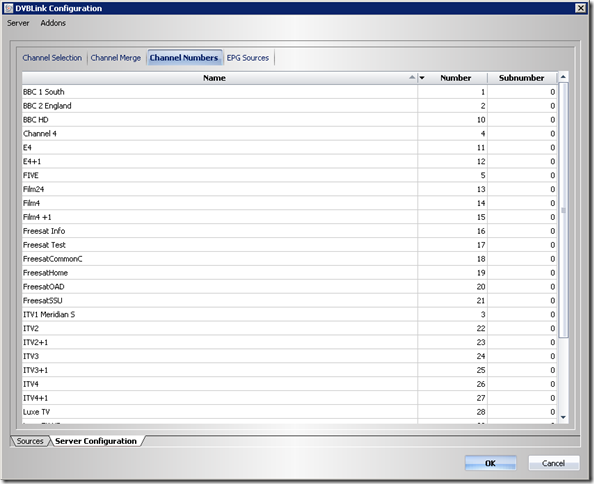Select the Film24 channel name
This screenshot has width=594, height=484.
pyautogui.click(x=33, y=189)
